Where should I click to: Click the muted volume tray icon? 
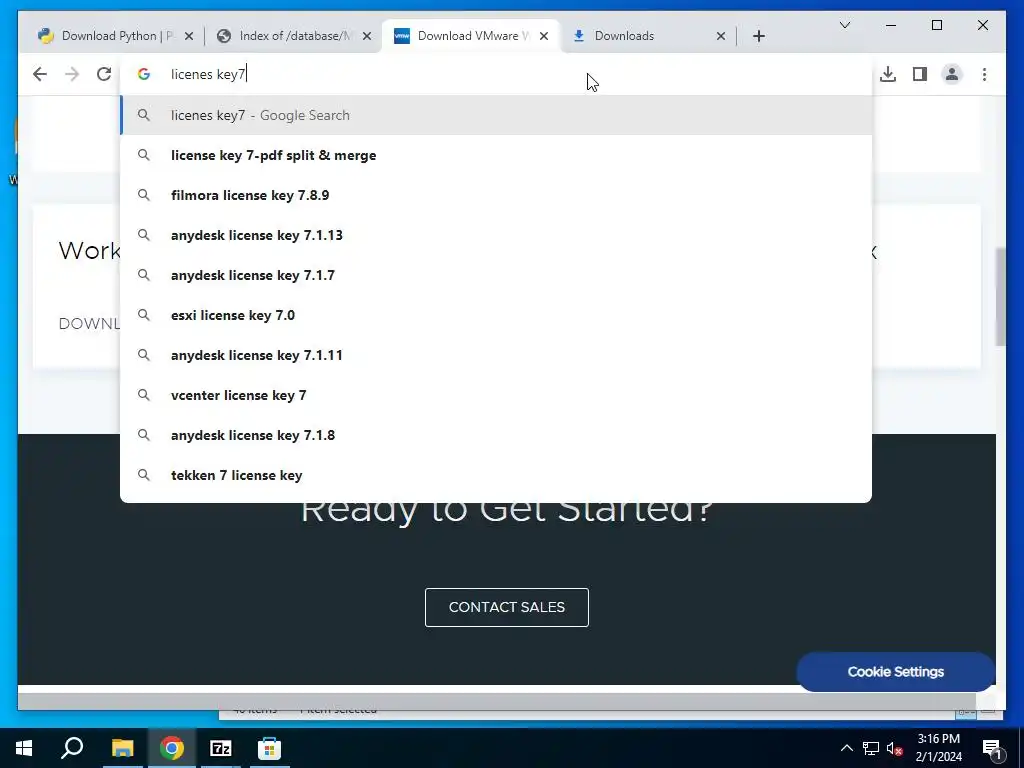coord(894,748)
